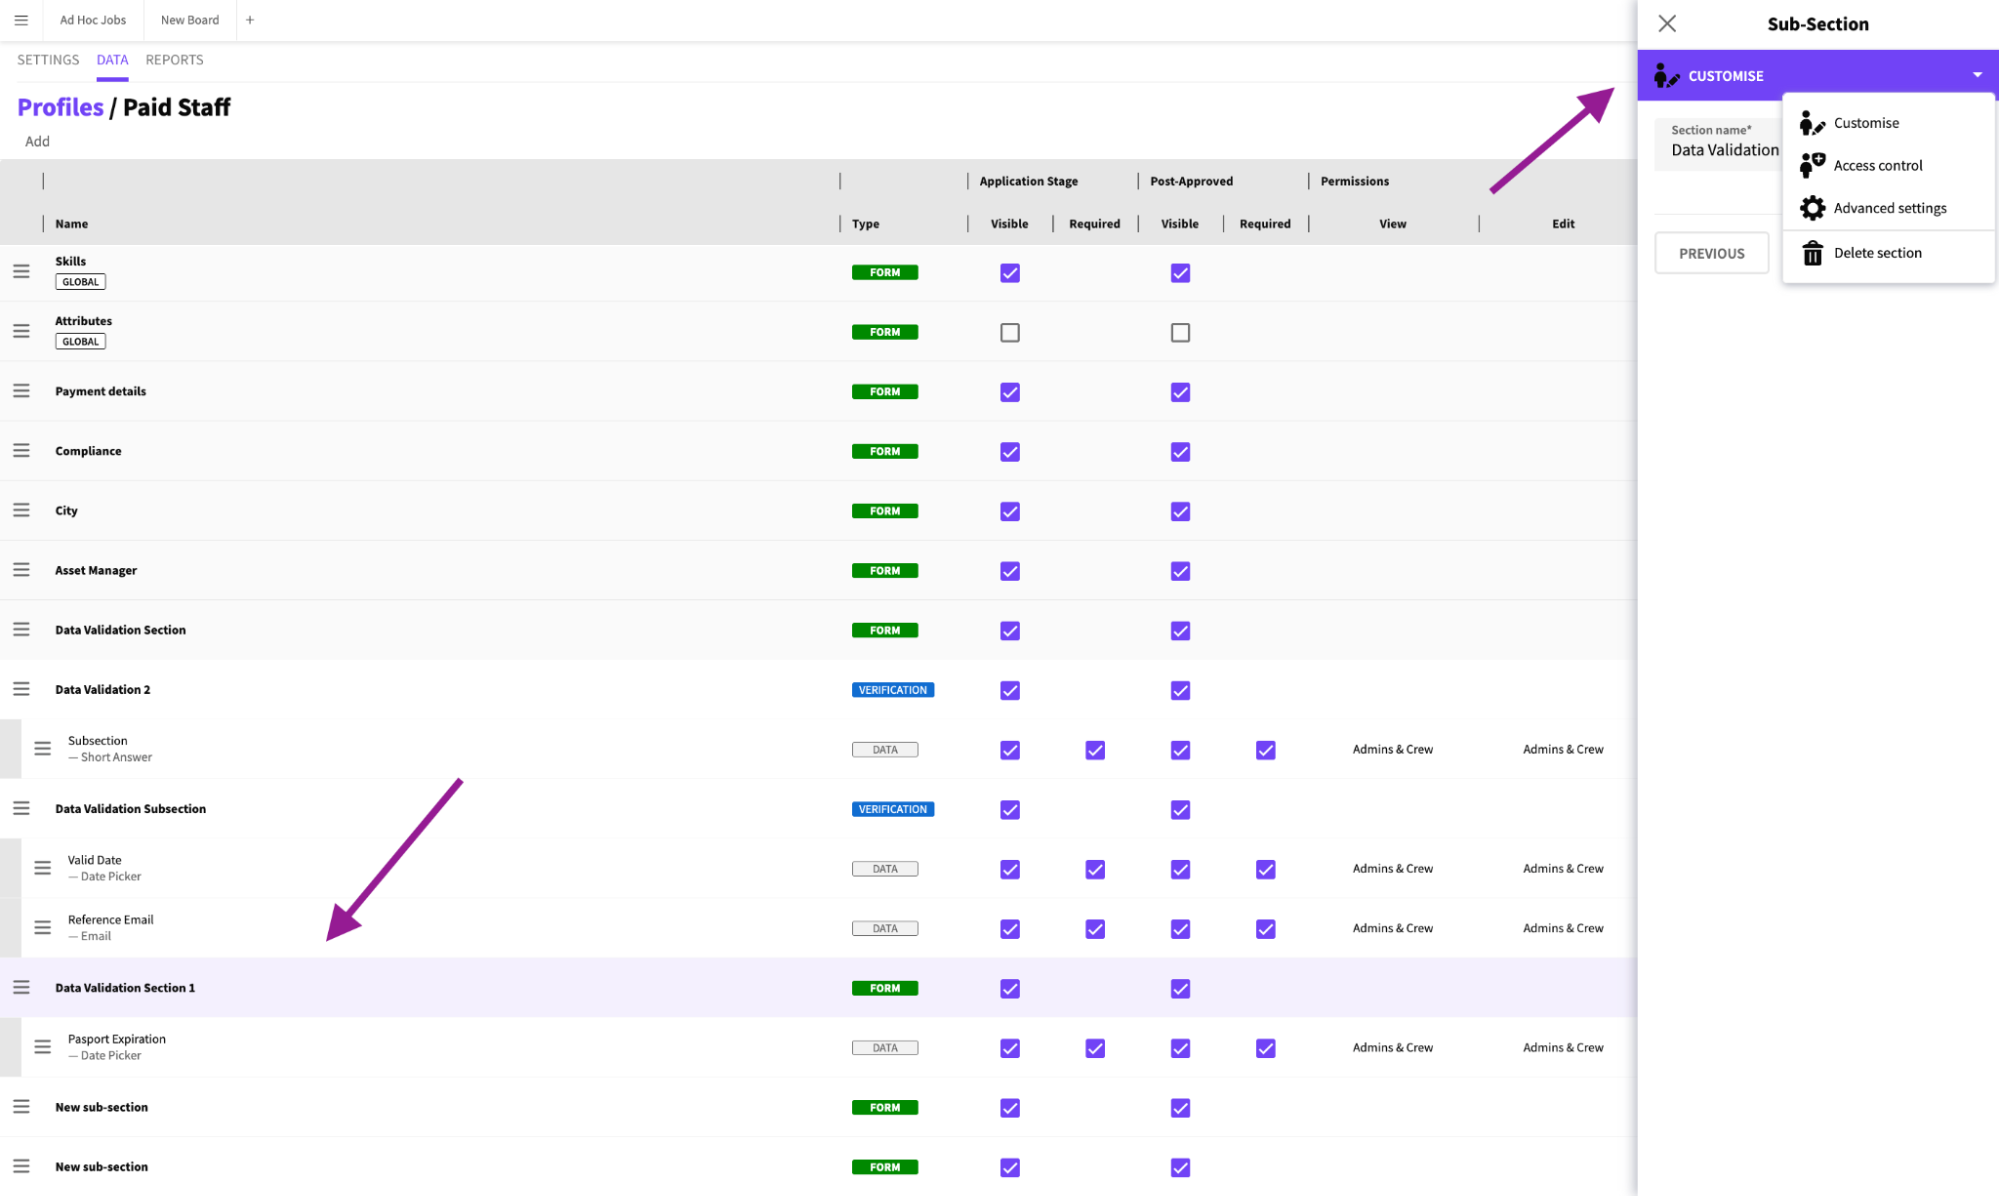Uncheck Application Stage Visible for Skills
Viewport: 1999px width, 1196px height.
(x=1010, y=273)
